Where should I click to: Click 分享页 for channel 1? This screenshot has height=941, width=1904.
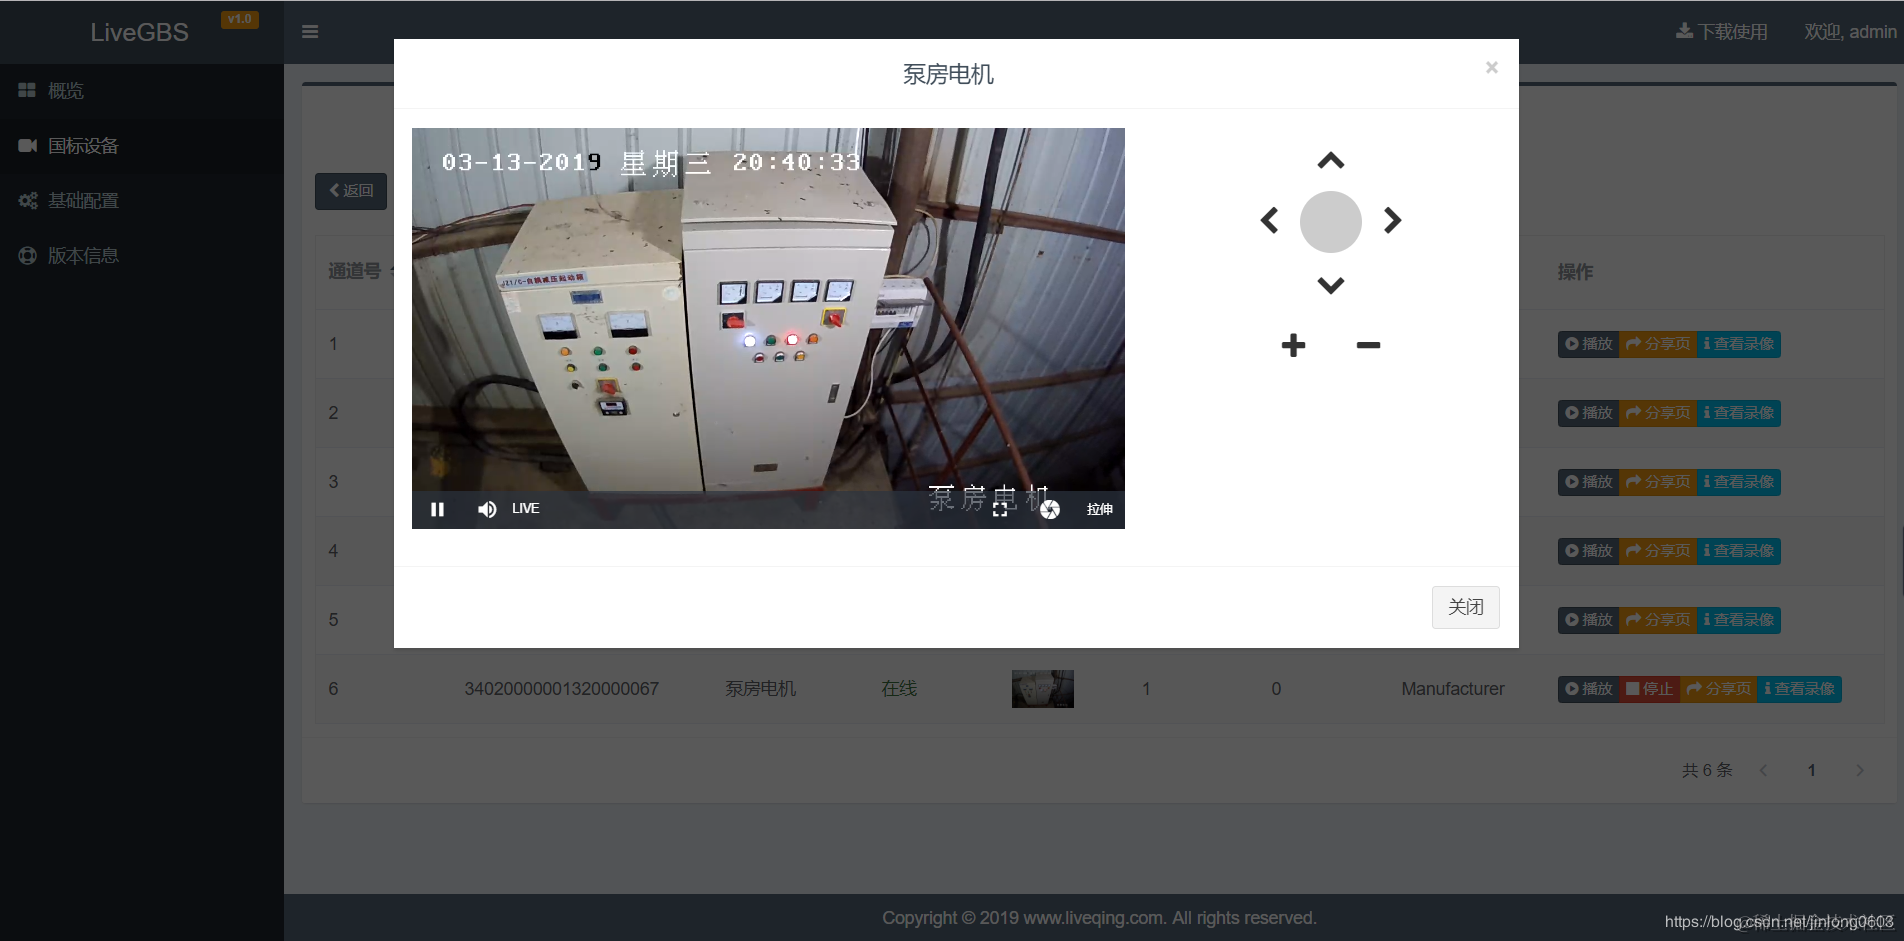pyautogui.click(x=1658, y=344)
